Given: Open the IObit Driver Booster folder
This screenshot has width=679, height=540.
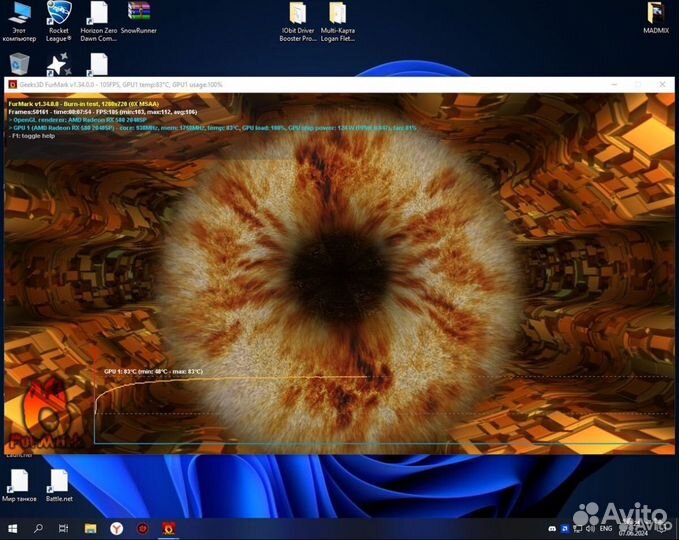Looking at the screenshot, I should (298, 13).
